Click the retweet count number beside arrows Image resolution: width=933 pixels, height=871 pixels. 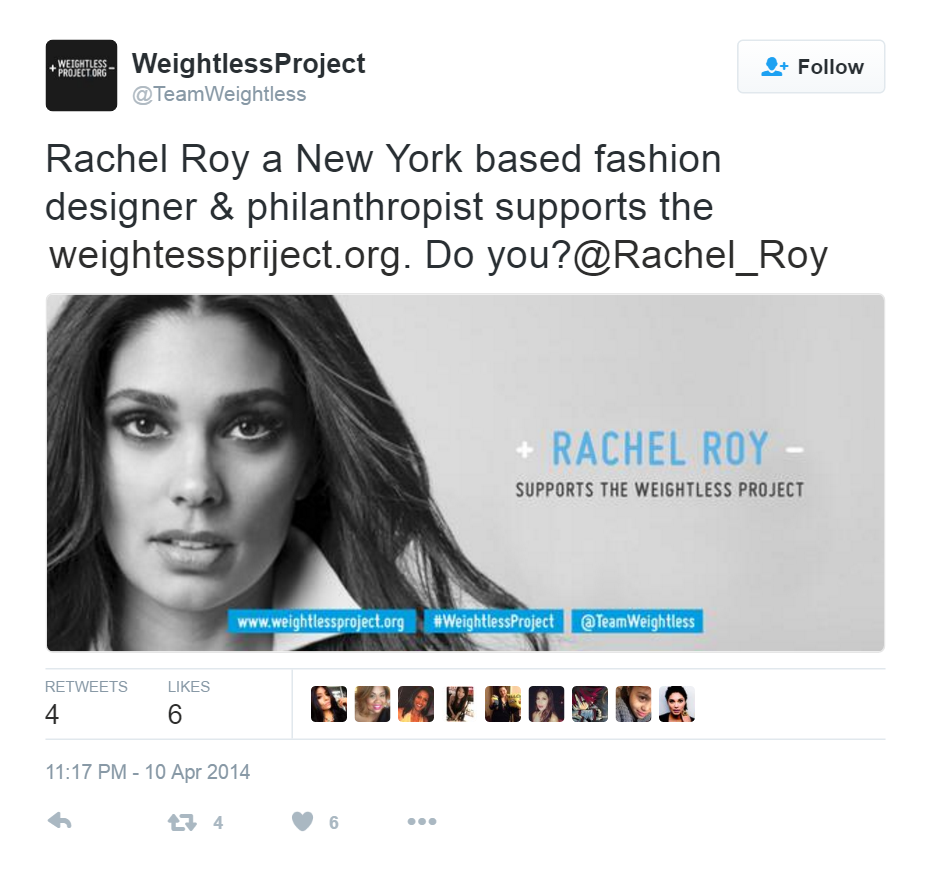click(x=218, y=823)
